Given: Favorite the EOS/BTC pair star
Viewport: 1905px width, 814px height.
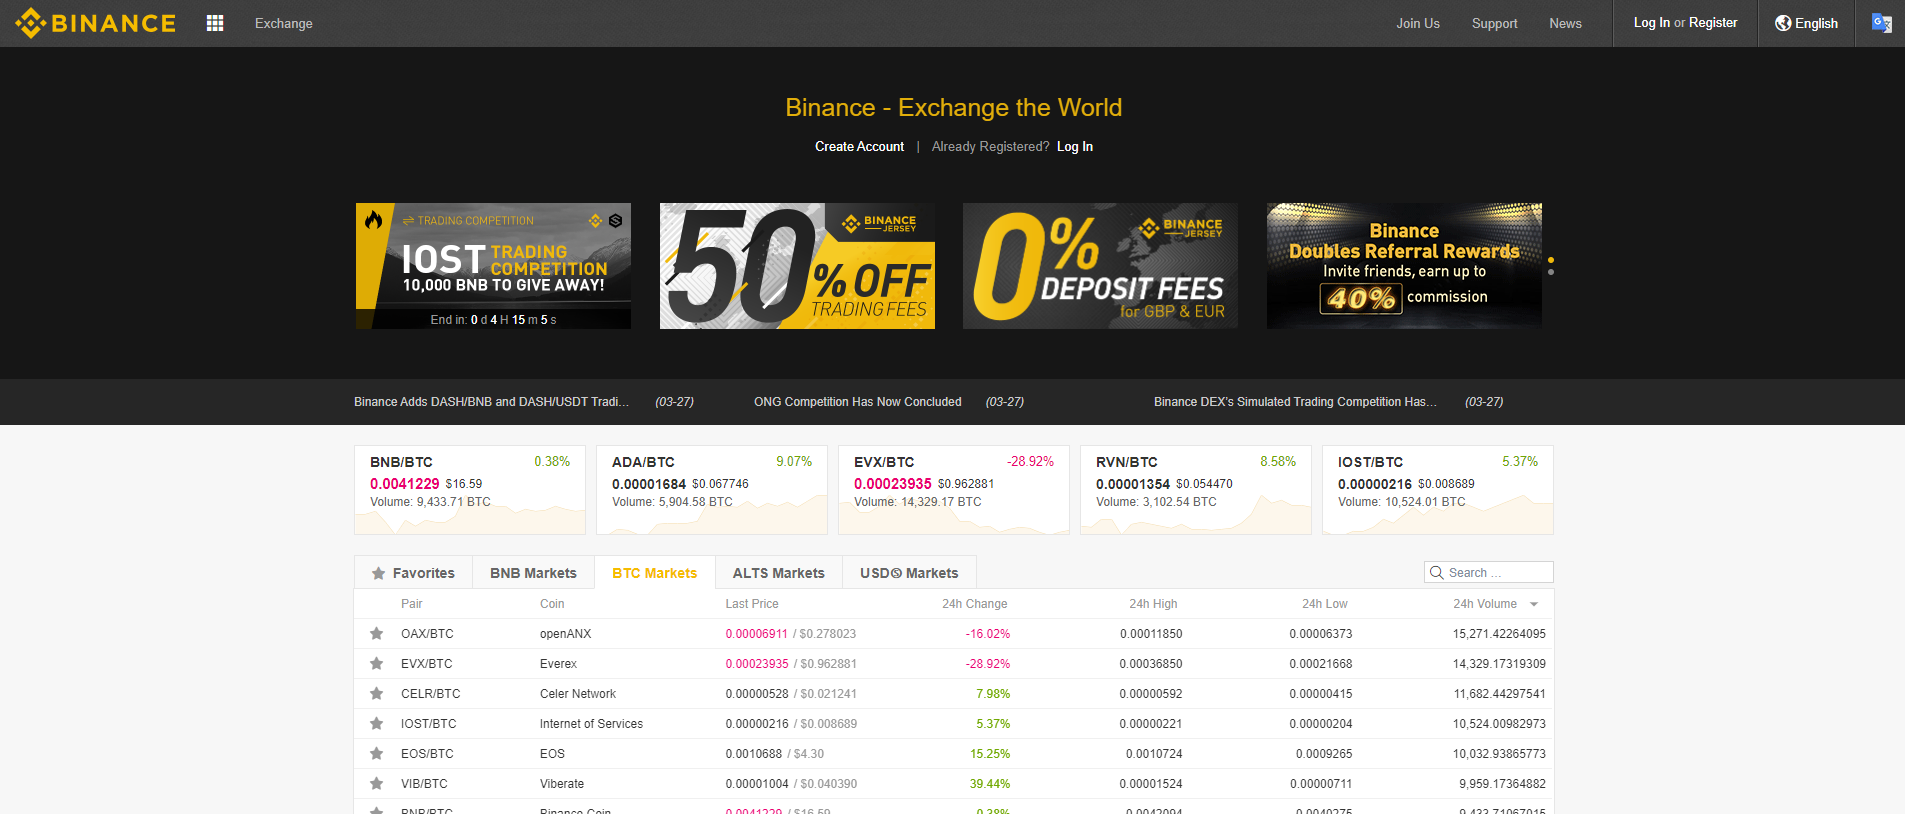Looking at the screenshot, I should [377, 754].
